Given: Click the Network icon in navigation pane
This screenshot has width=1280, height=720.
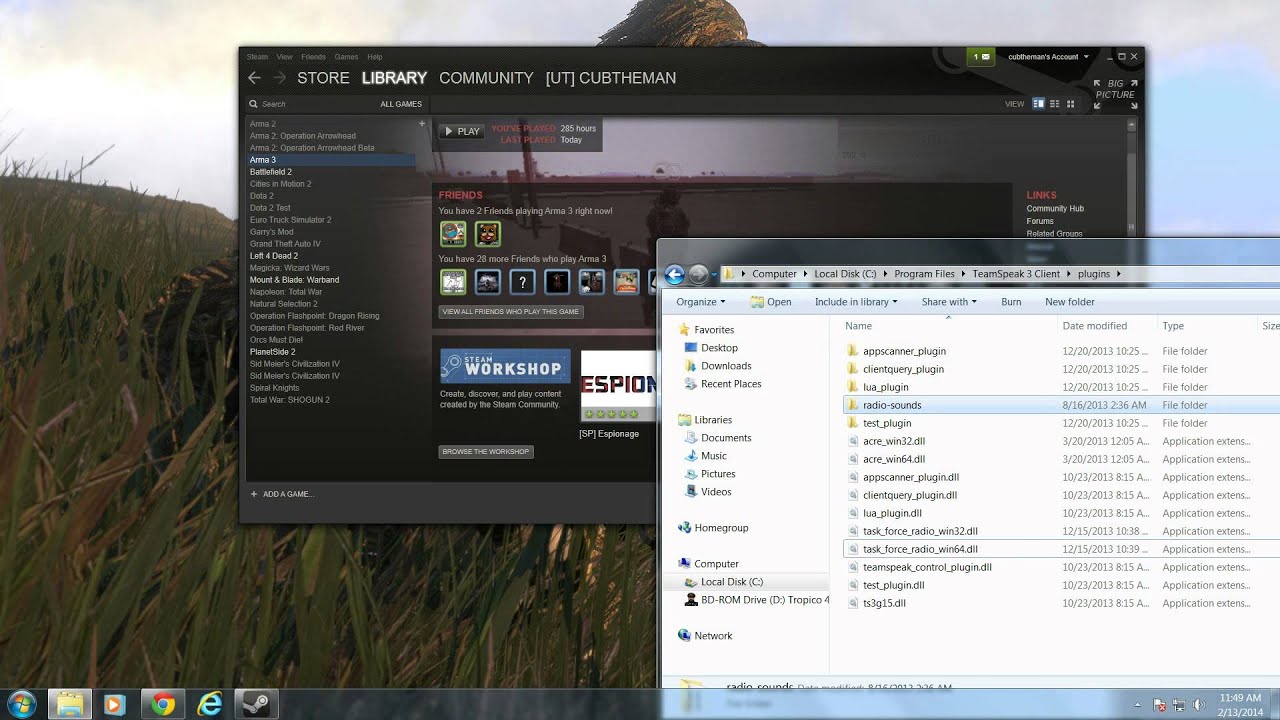Looking at the screenshot, I should click(x=684, y=636).
